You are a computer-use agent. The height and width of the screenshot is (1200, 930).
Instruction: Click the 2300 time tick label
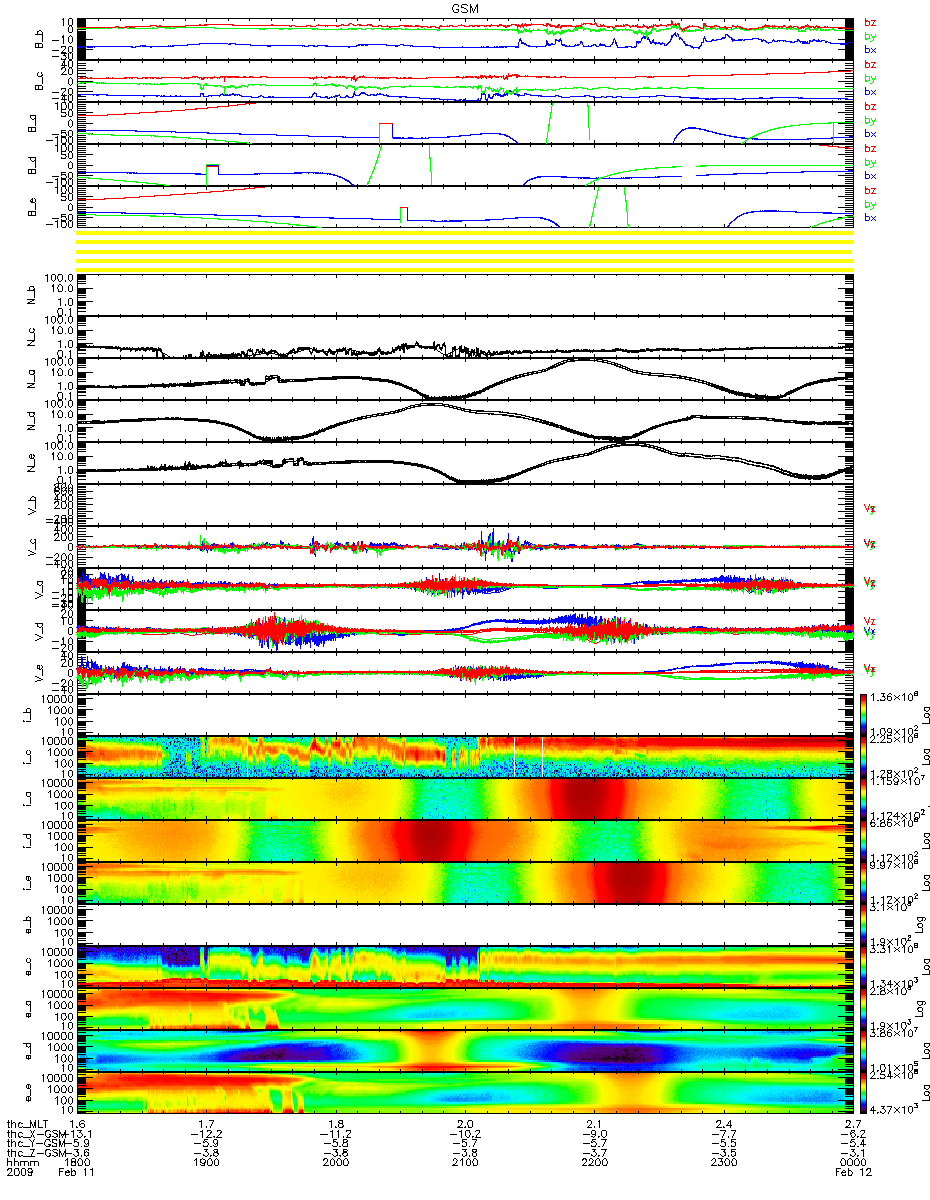(722, 1164)
